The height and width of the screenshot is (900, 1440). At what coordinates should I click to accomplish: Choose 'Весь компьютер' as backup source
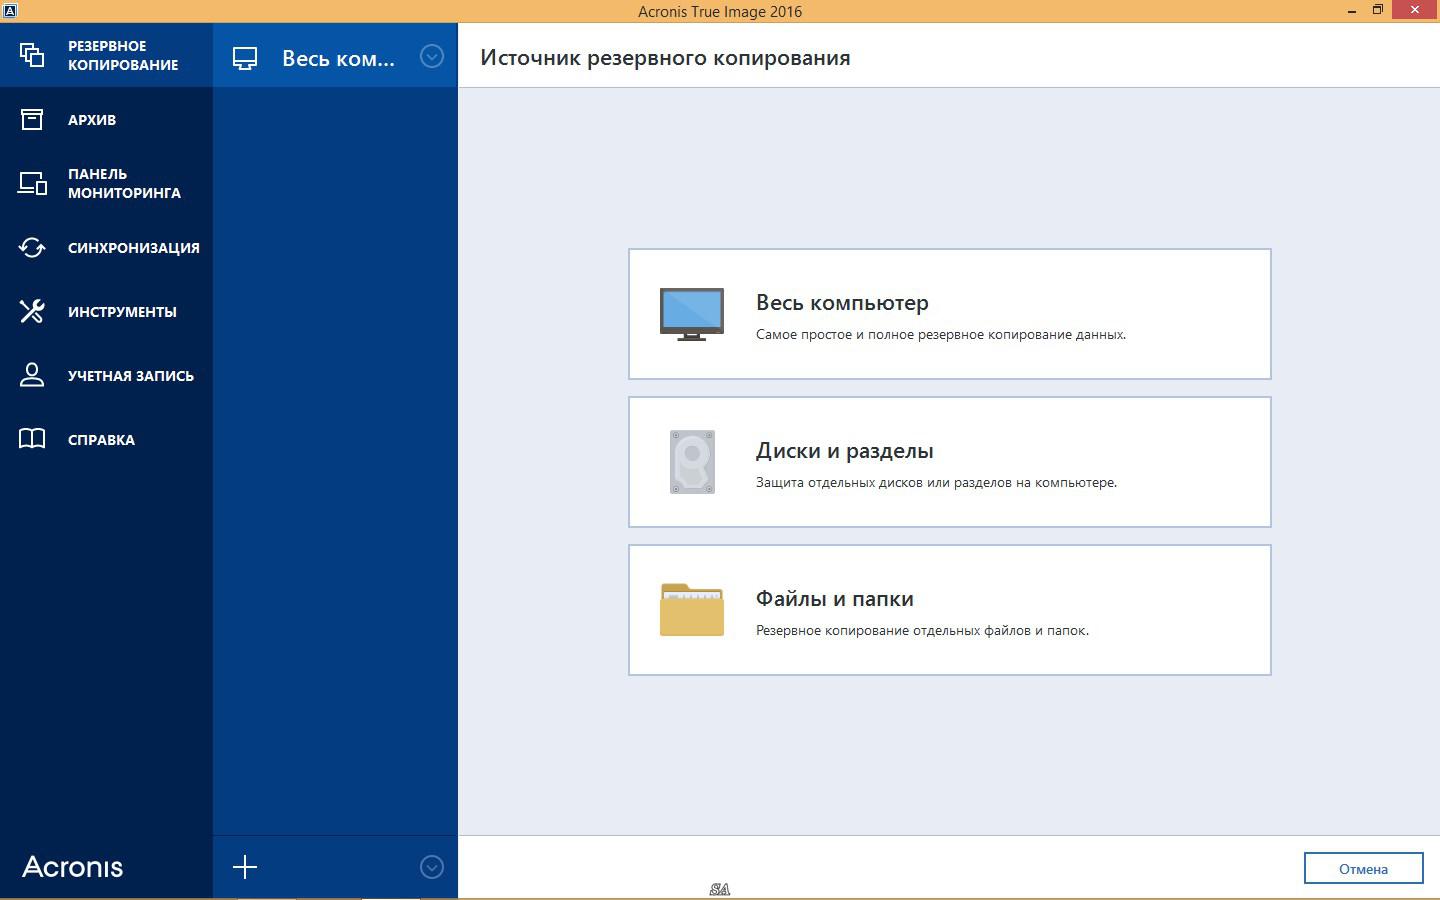[x=949, y=314]
